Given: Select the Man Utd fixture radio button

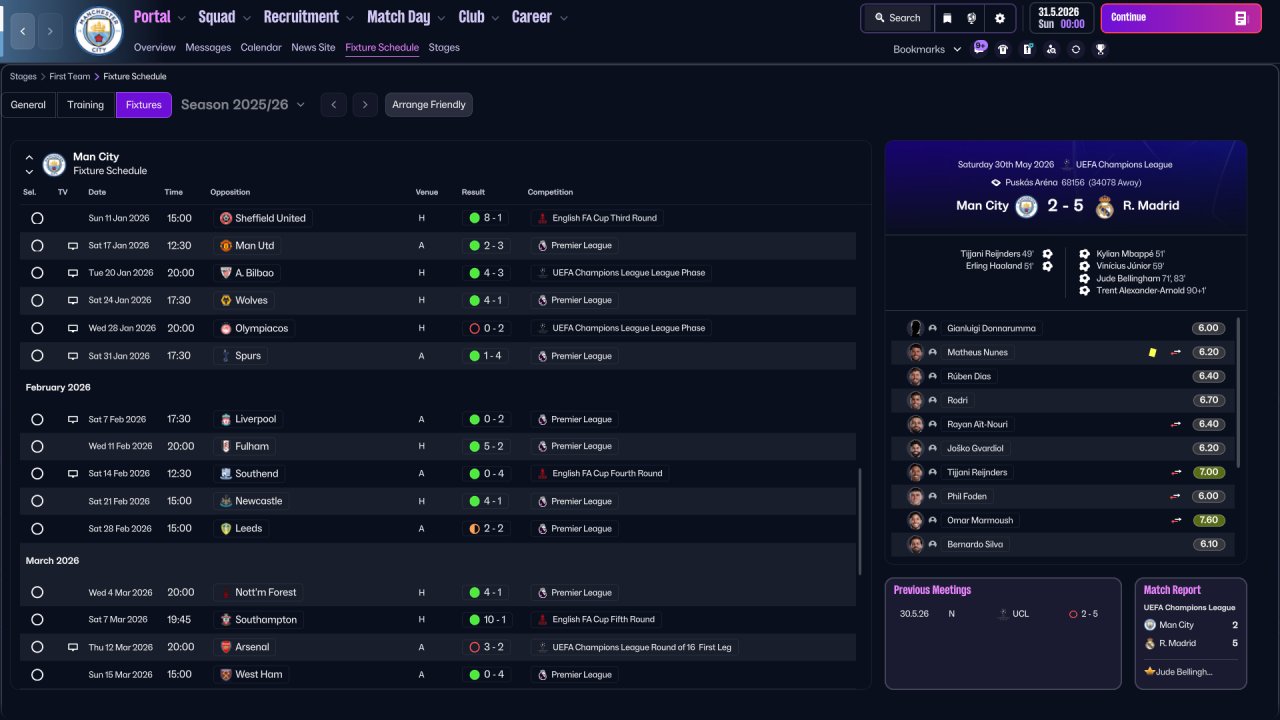Looking at the screenshot, I should [x=37, y=246].
